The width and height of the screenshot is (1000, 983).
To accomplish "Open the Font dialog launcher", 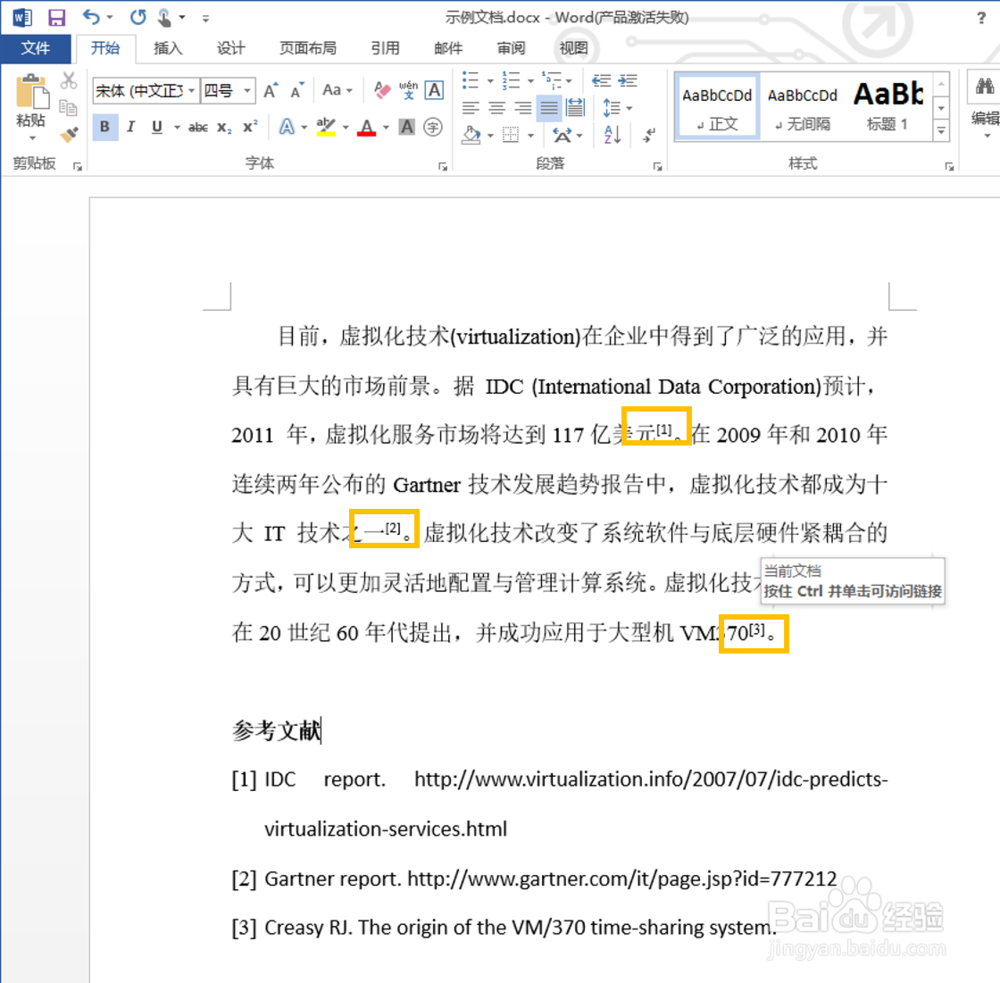I will (x=443, y=166).
